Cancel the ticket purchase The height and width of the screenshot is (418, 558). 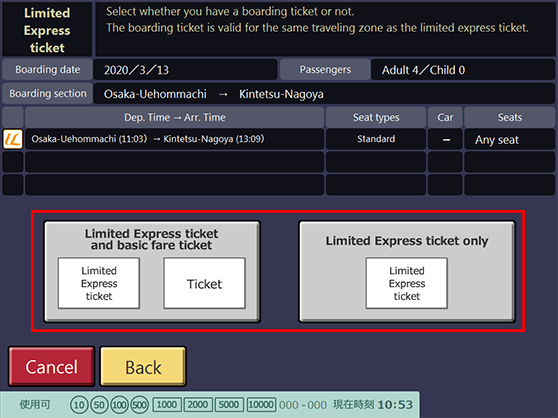coord(52,366)
